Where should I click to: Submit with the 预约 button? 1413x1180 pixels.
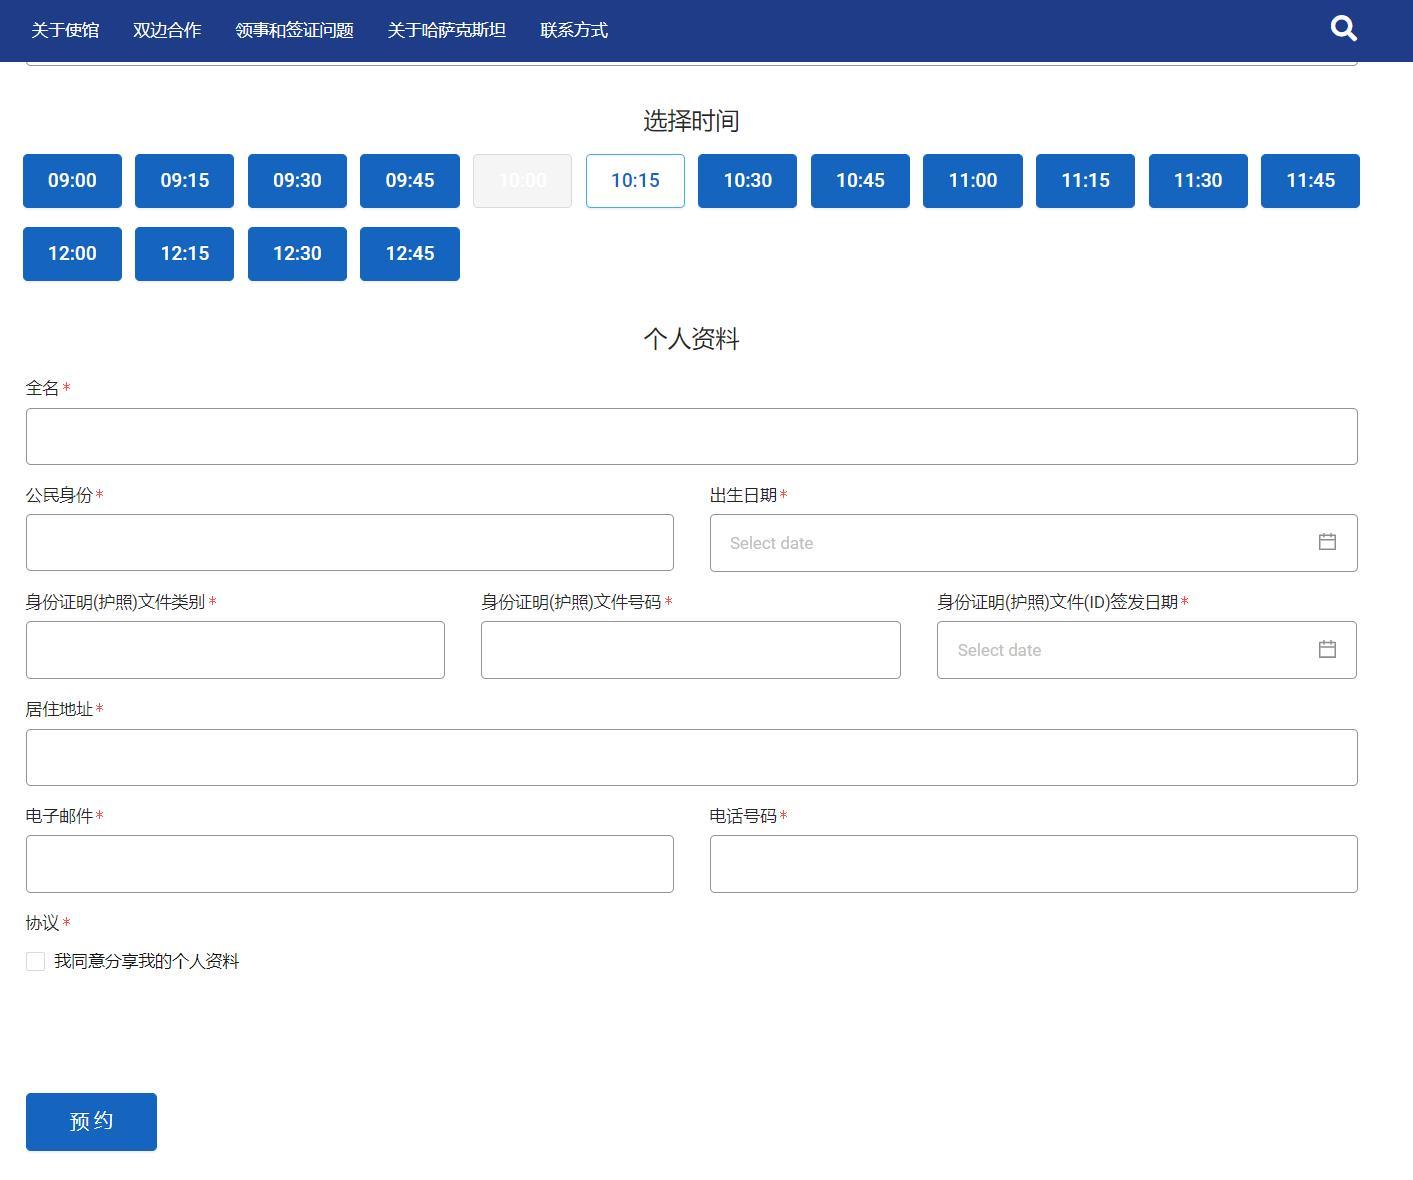pos(91,1122)
